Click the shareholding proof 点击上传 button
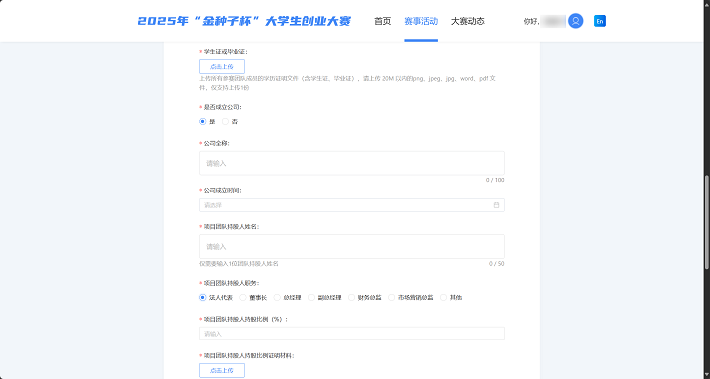This screenshot has height=379, width=710. (x=222, y=370)
